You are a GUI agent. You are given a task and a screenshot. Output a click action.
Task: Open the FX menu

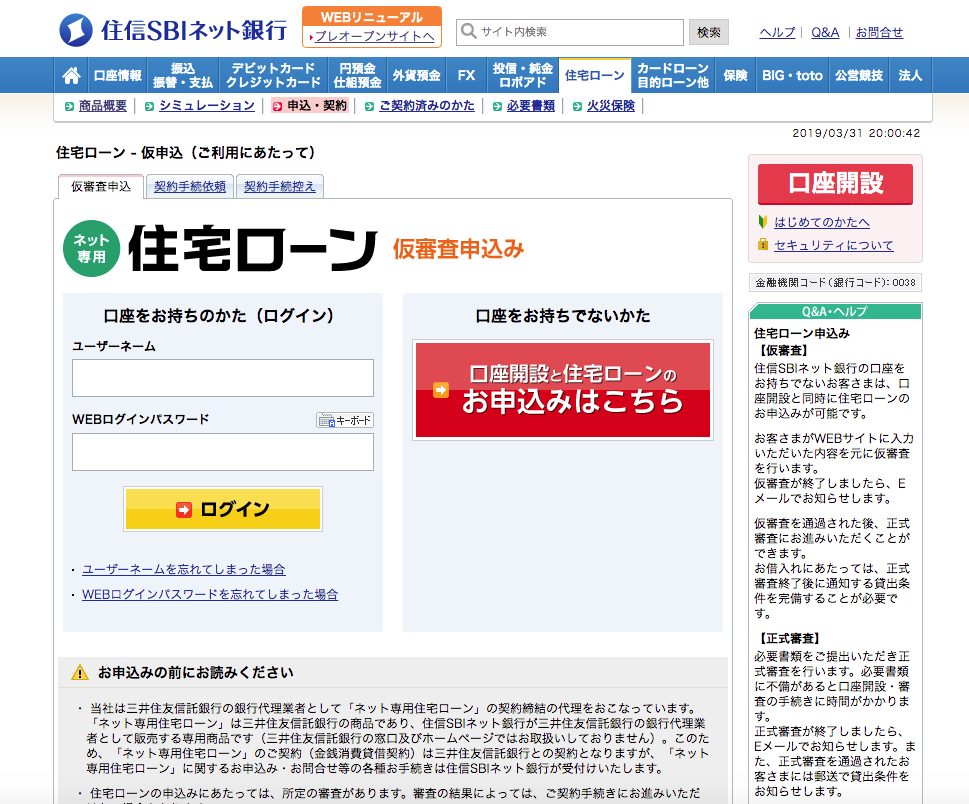click(x=467, y=75)
